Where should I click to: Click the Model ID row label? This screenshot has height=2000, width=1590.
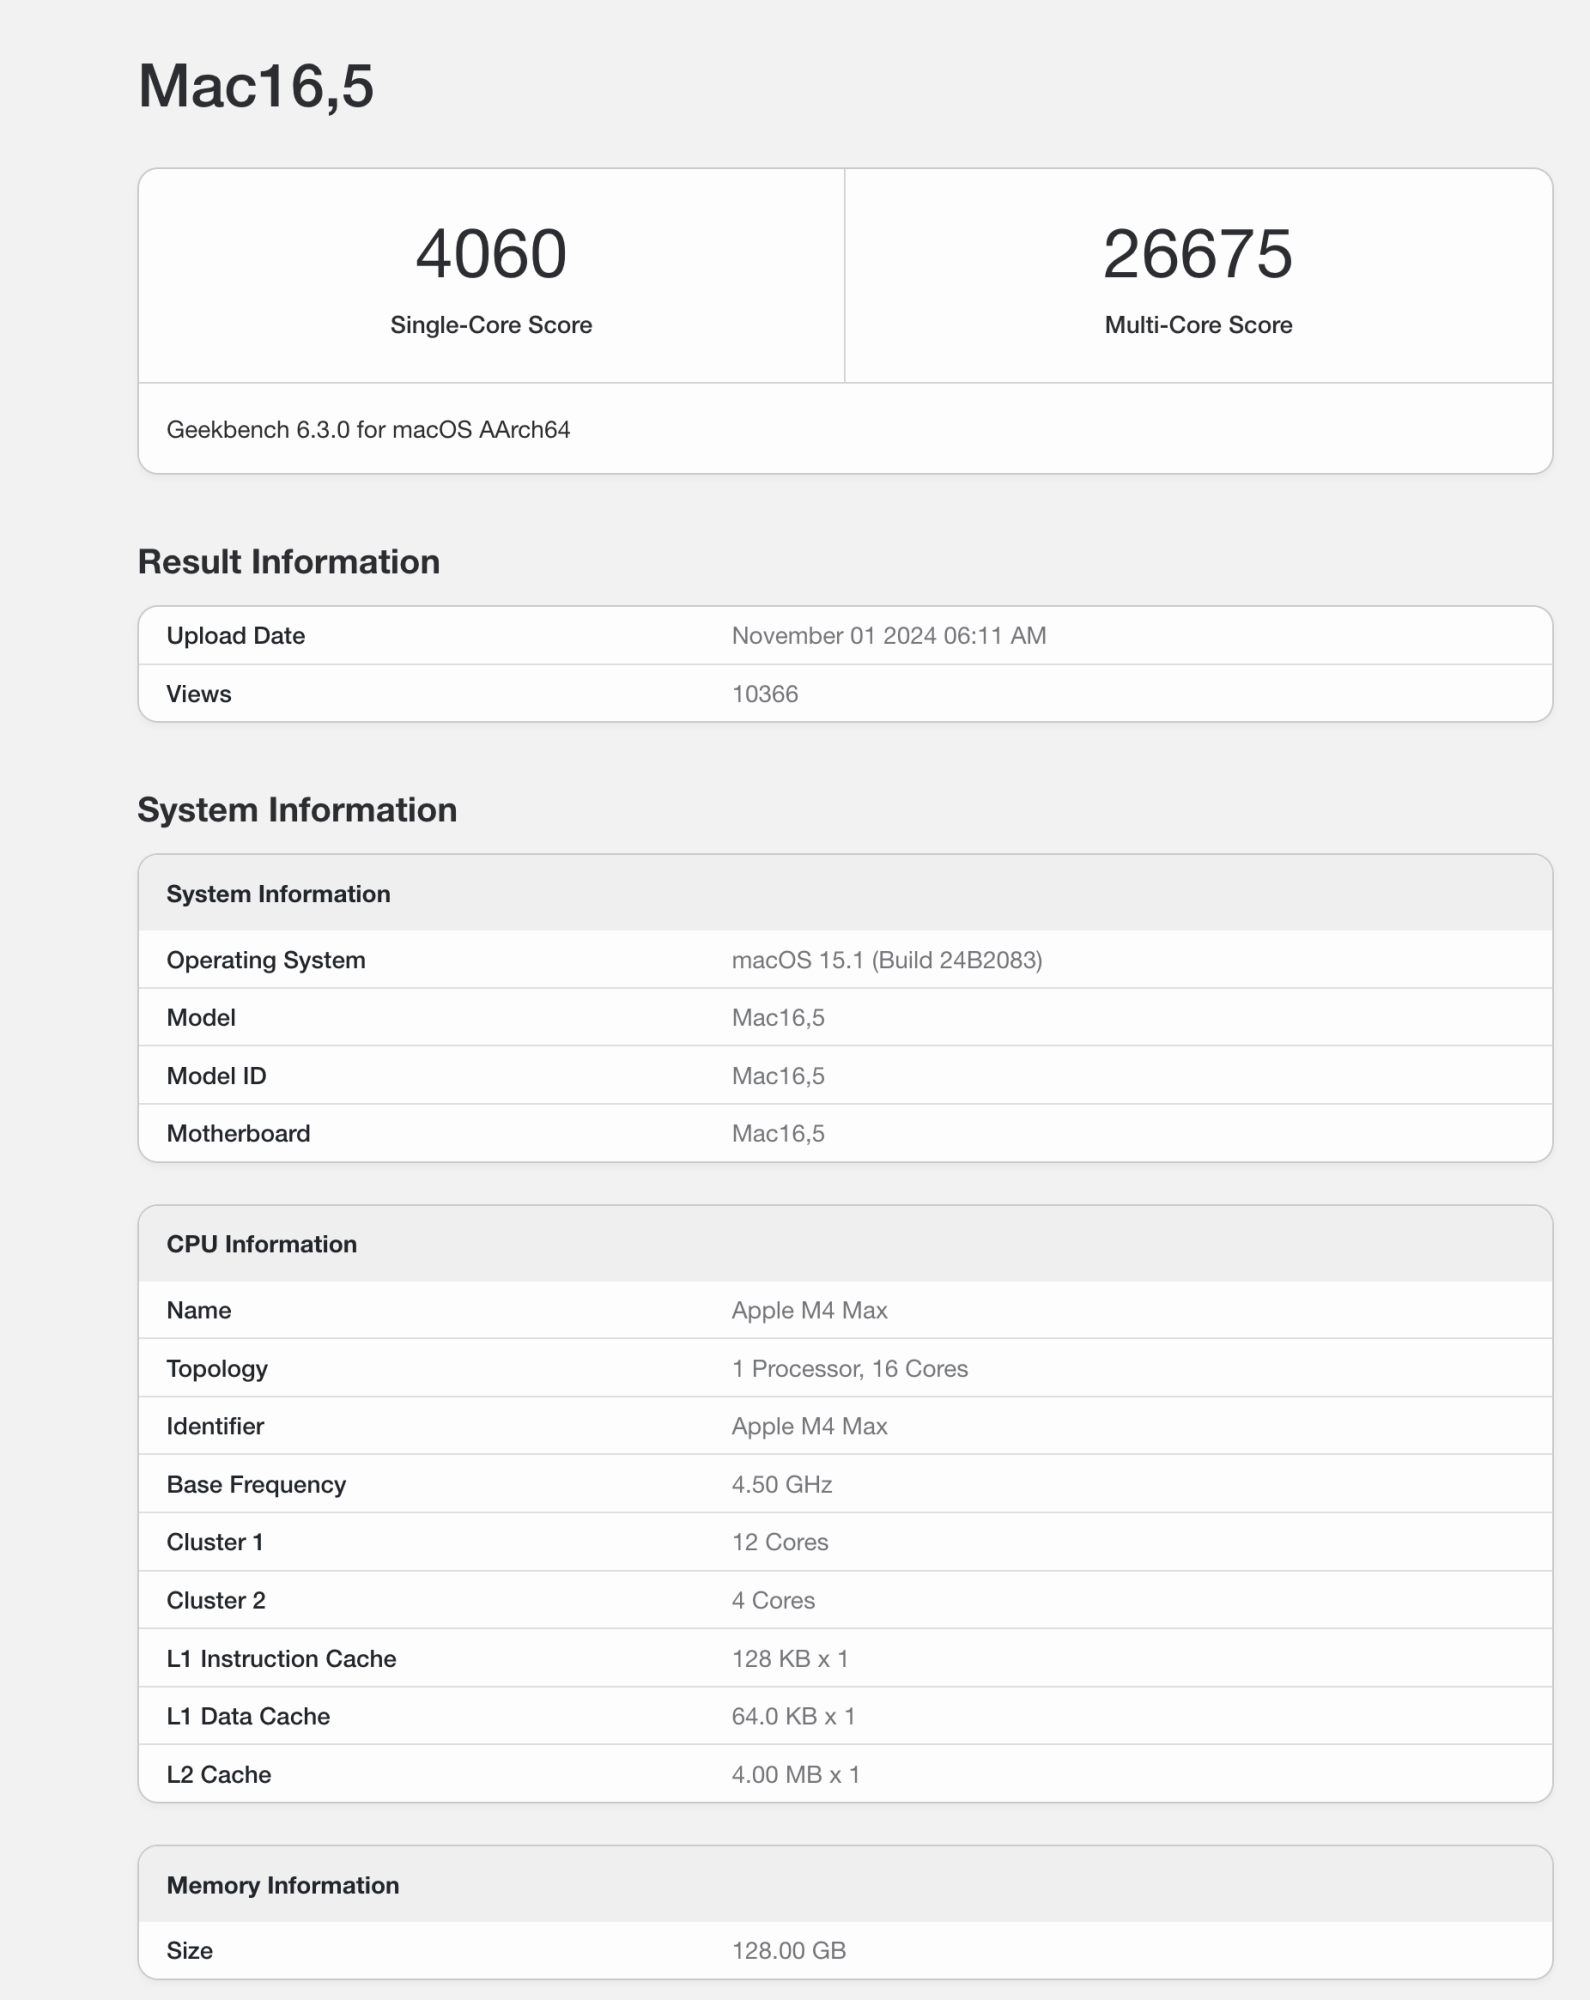coord(216,1076)
